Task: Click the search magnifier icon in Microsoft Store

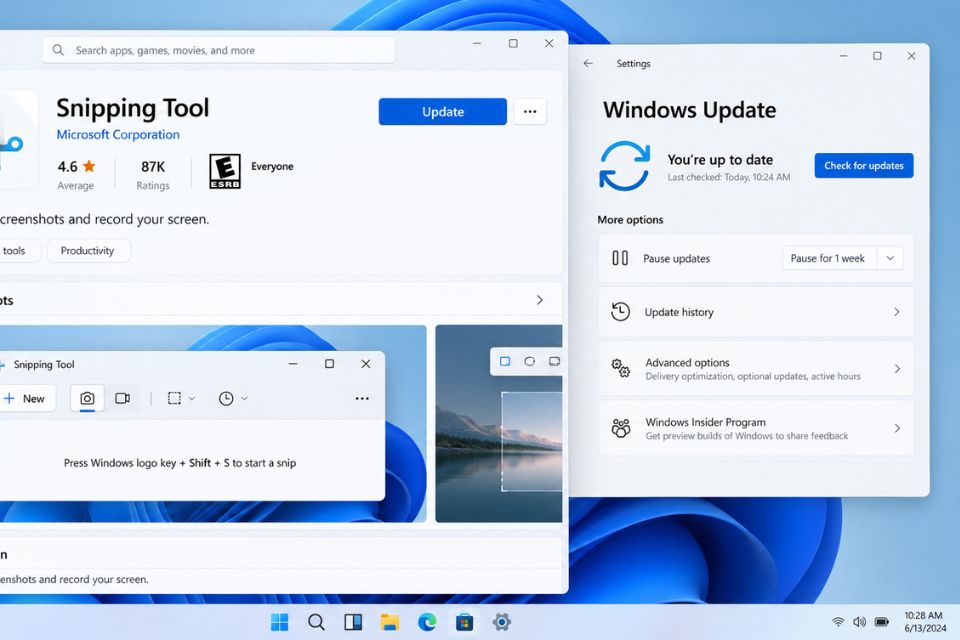Action: click(x=58, y=50)
